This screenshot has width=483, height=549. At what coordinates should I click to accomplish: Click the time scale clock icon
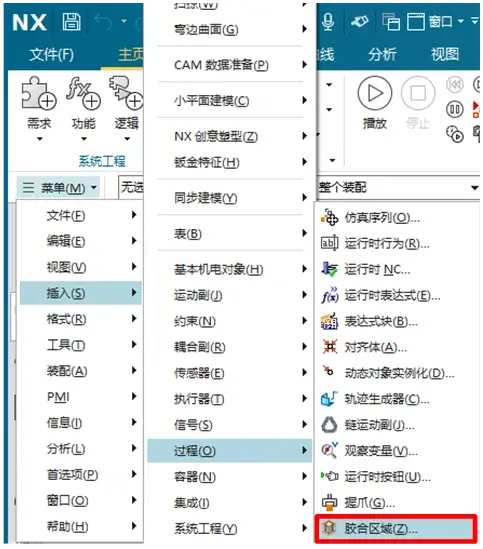(x=455, y=135)
